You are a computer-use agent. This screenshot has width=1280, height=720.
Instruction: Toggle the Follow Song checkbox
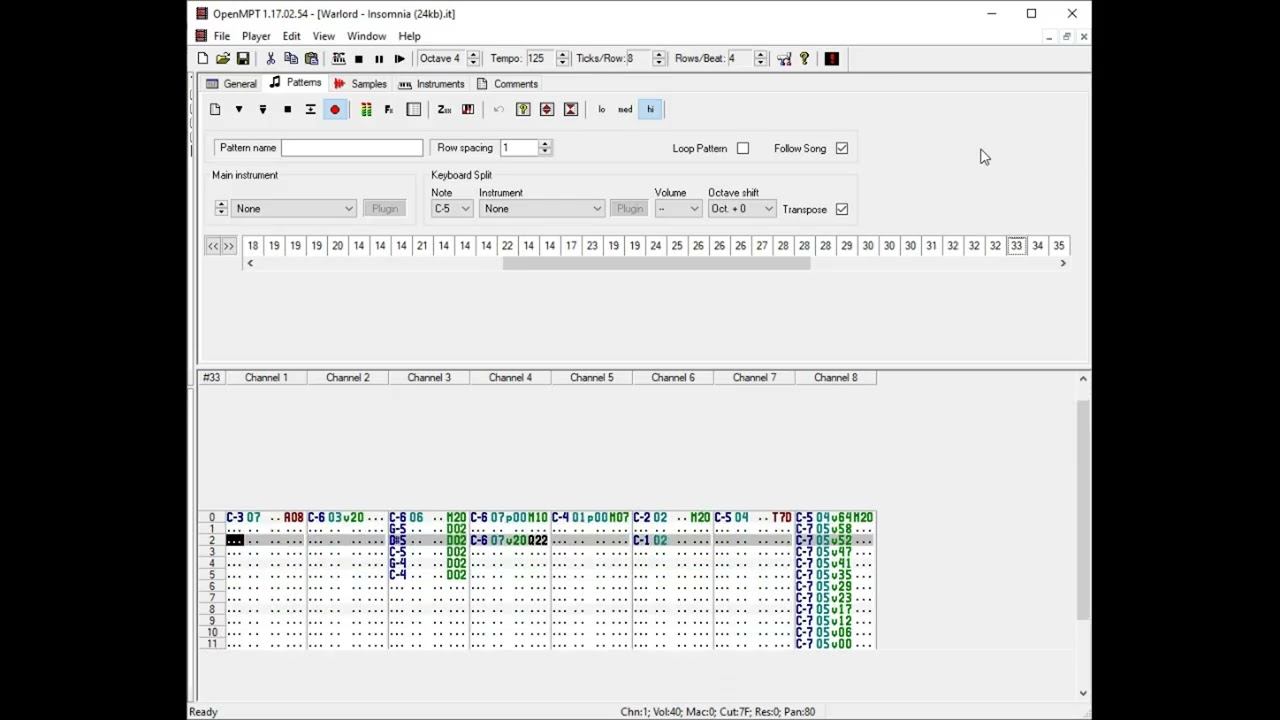(x=842, y=149)
